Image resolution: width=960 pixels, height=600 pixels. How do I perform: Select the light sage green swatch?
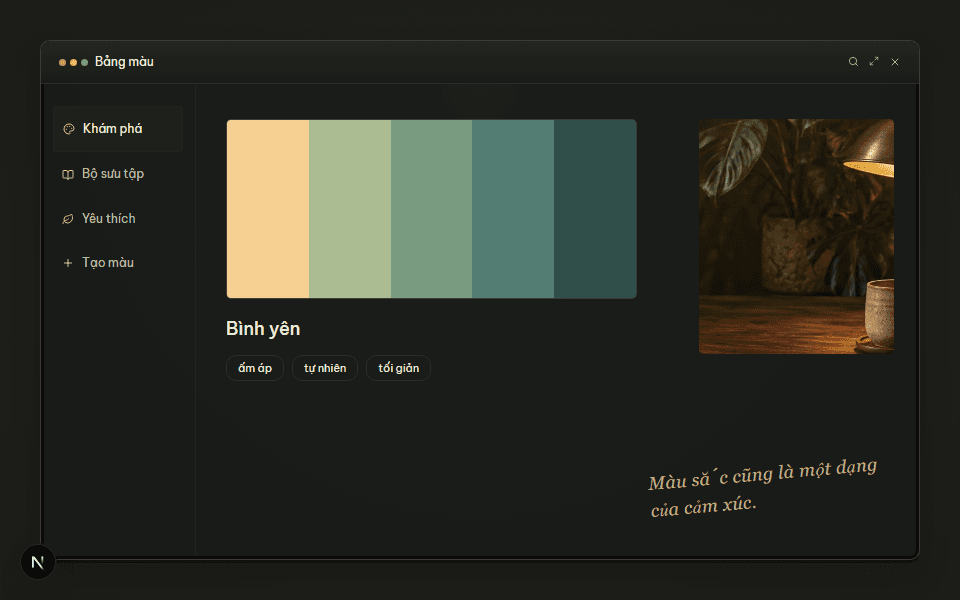350,209
